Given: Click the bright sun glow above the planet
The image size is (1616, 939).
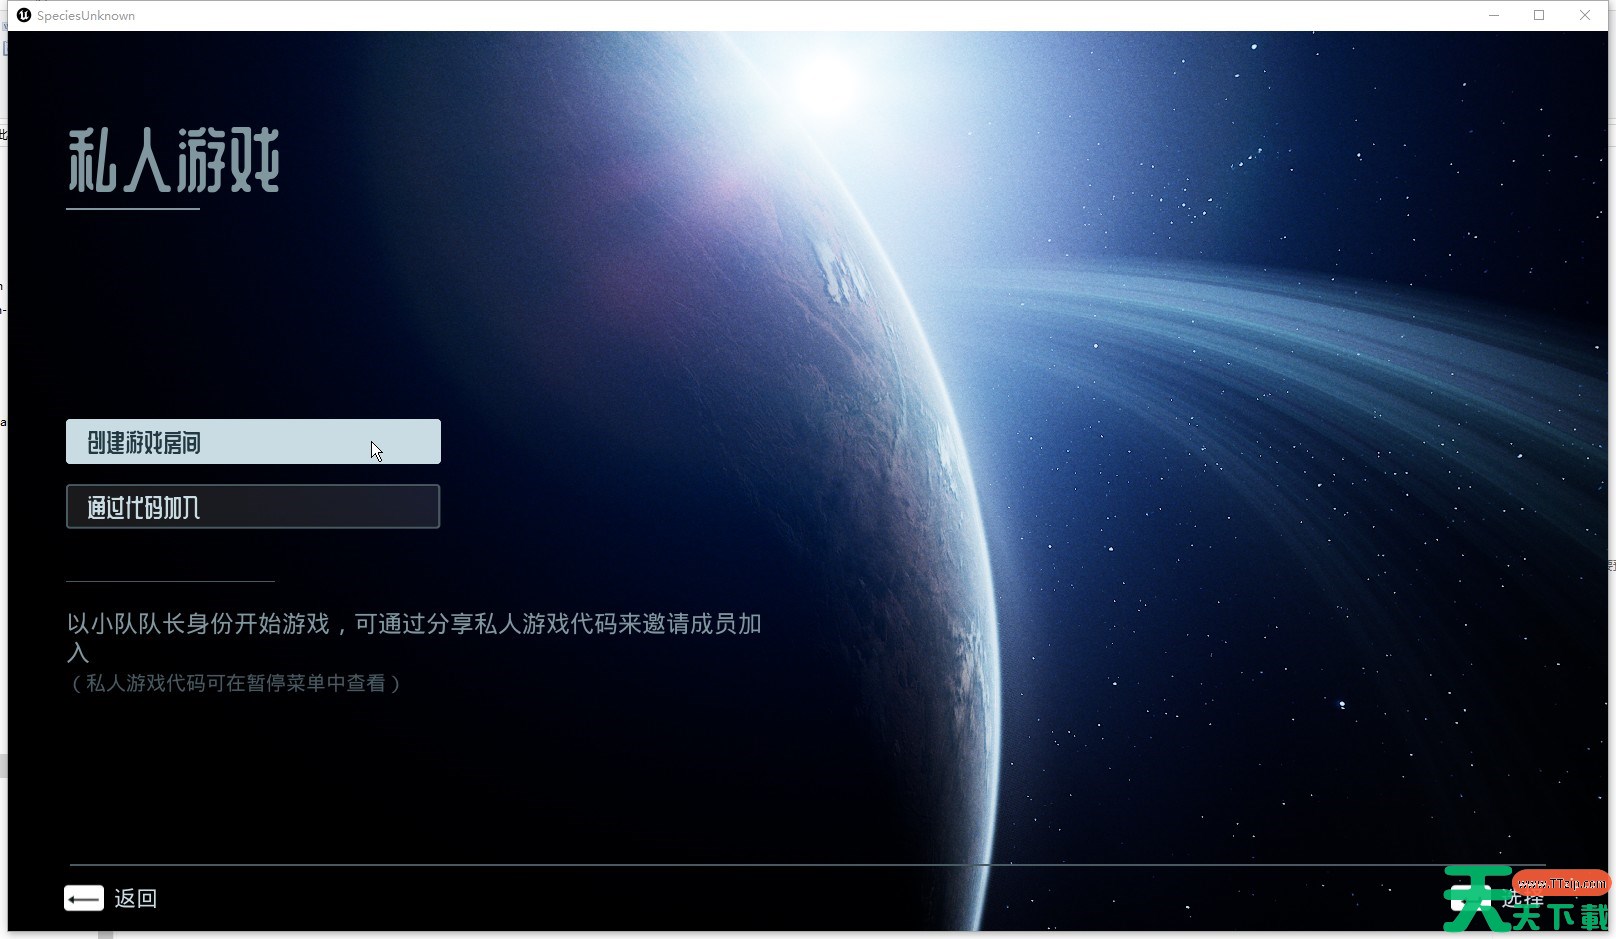Looking at the screenshot, I should [830, 85].
